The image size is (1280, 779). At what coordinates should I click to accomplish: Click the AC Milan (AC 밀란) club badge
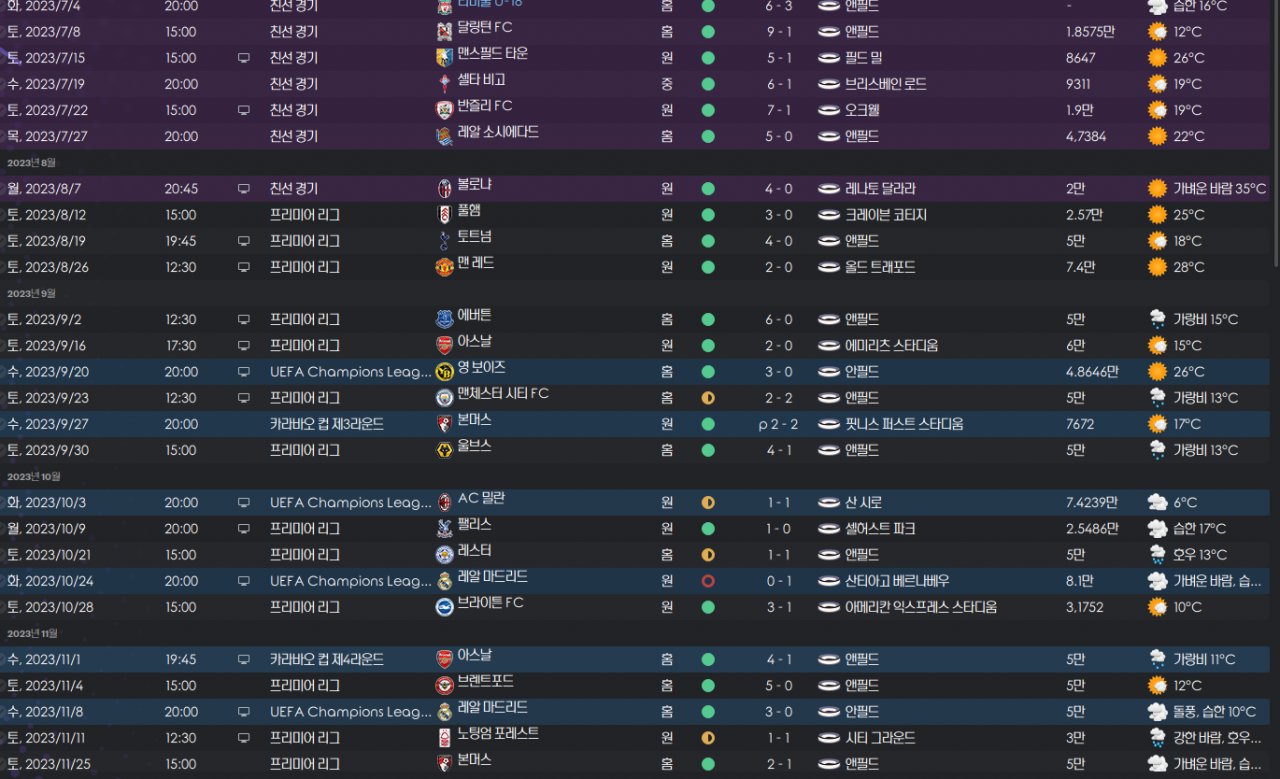coord(444,502)
